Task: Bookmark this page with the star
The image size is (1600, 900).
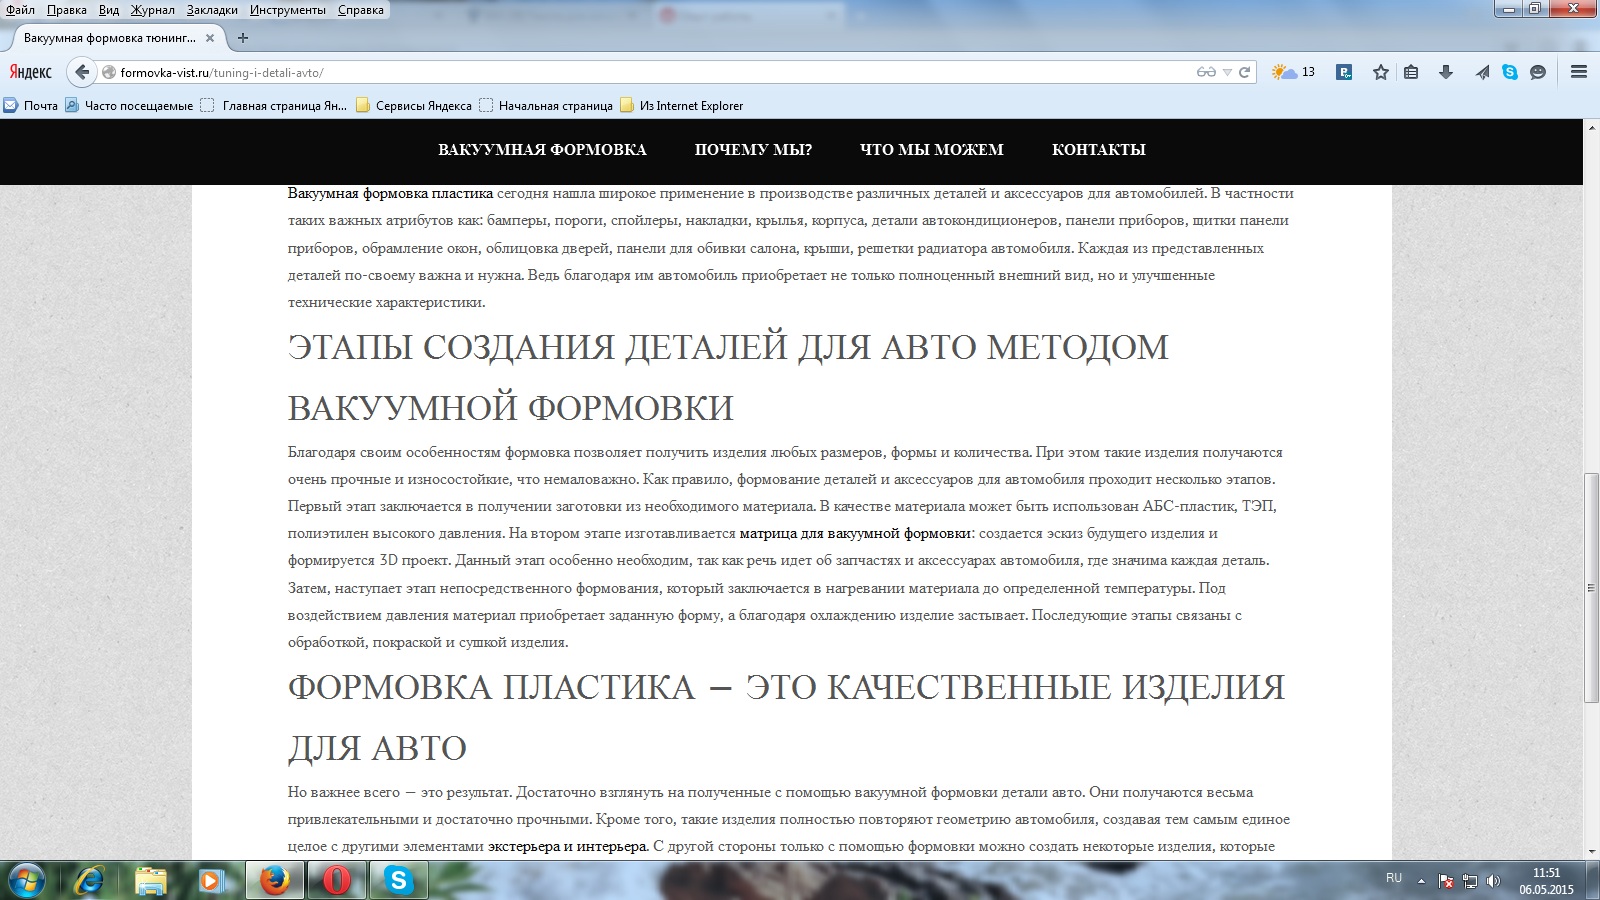Action: 1381,72
